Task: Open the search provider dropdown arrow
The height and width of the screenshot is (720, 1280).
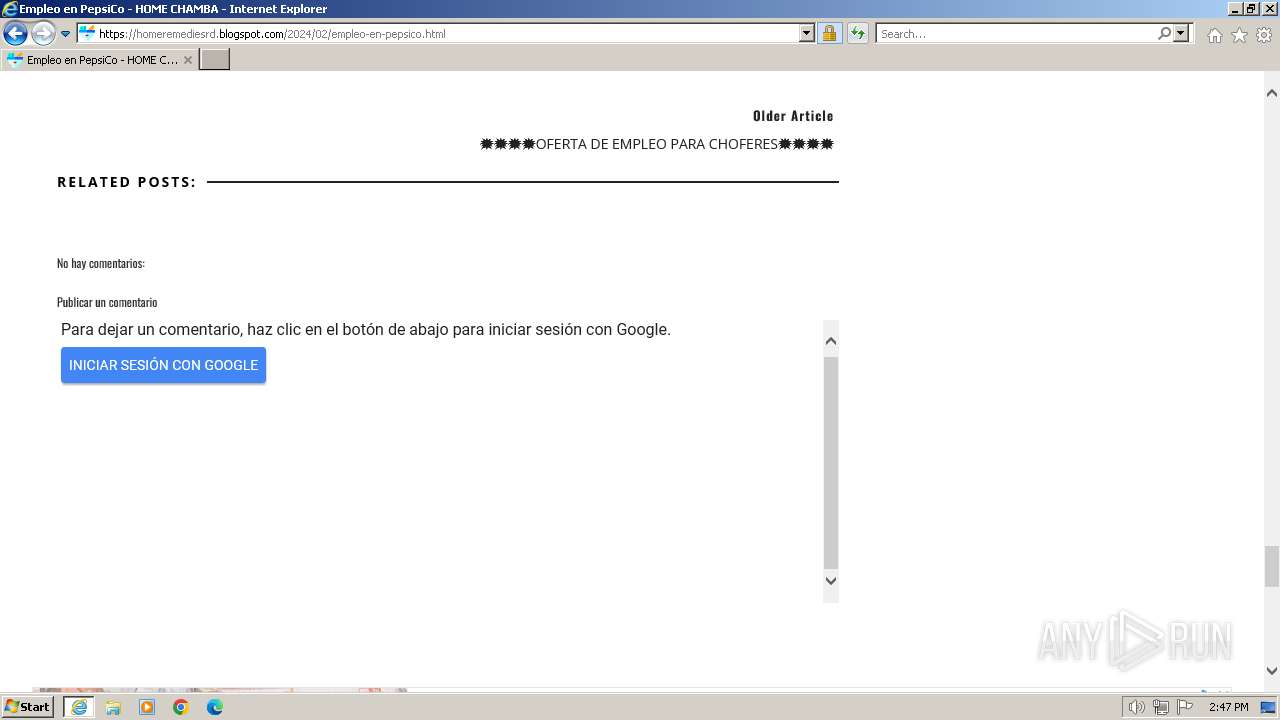Action: click(1181, 33)
